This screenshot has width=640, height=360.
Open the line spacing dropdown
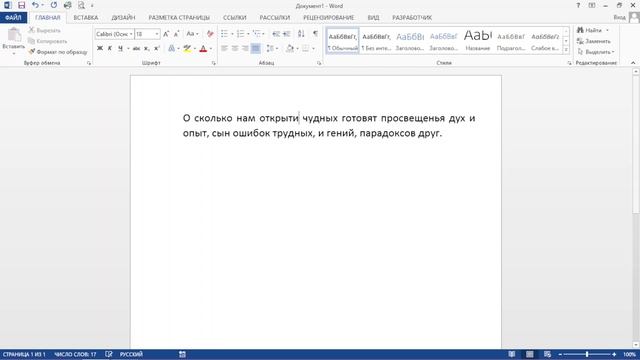point(277,48)
